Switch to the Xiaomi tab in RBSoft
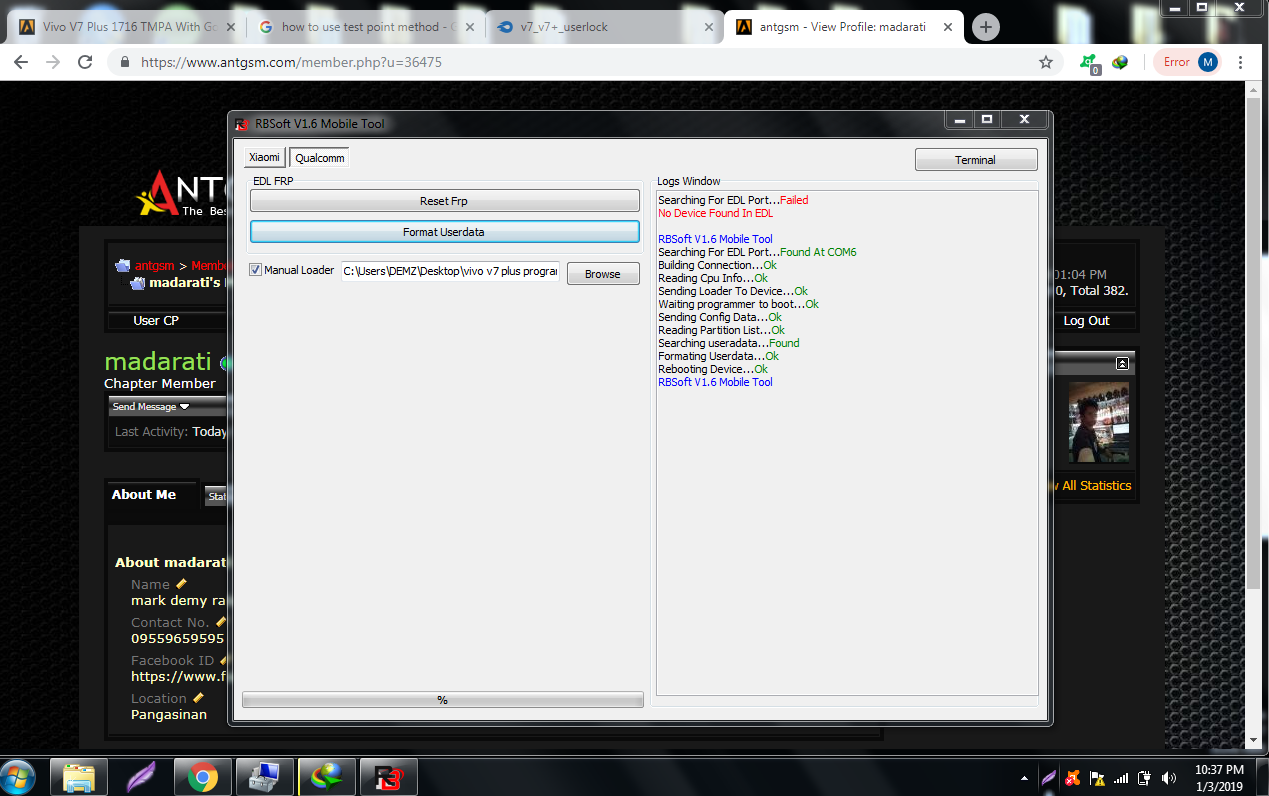 [265, 158]
